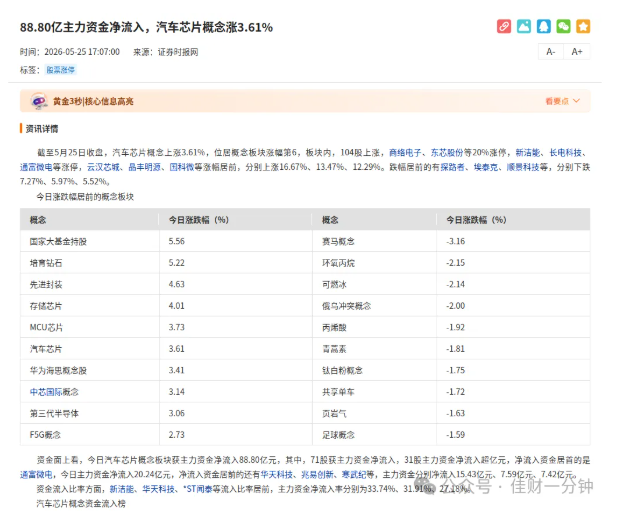
Task: Select the 第三代半导体 table cell
Action: [x=90, y=413]
